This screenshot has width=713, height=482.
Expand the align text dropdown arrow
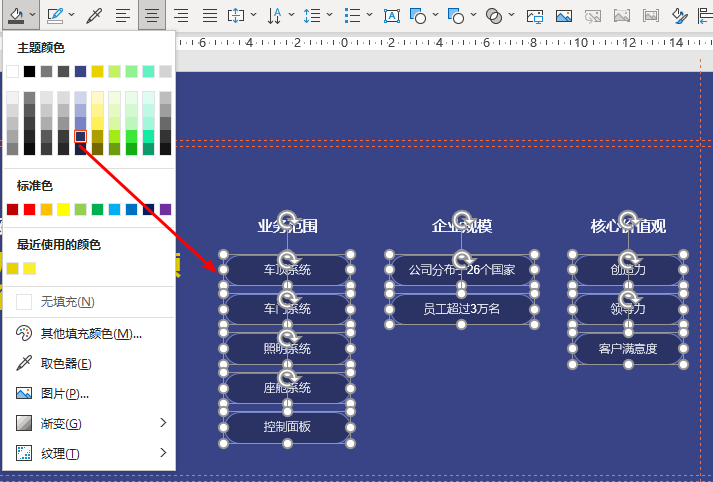point(253,15)
